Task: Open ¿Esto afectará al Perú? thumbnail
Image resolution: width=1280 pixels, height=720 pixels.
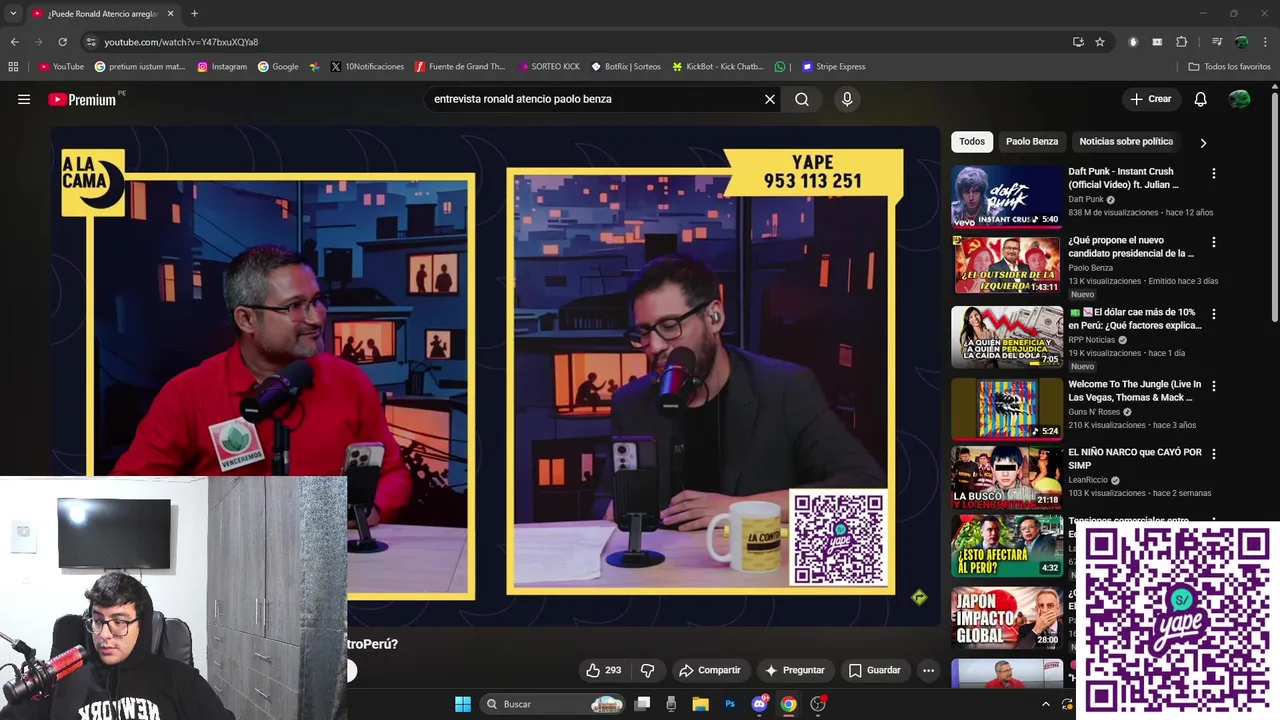Action: [x=1006, y=546]
